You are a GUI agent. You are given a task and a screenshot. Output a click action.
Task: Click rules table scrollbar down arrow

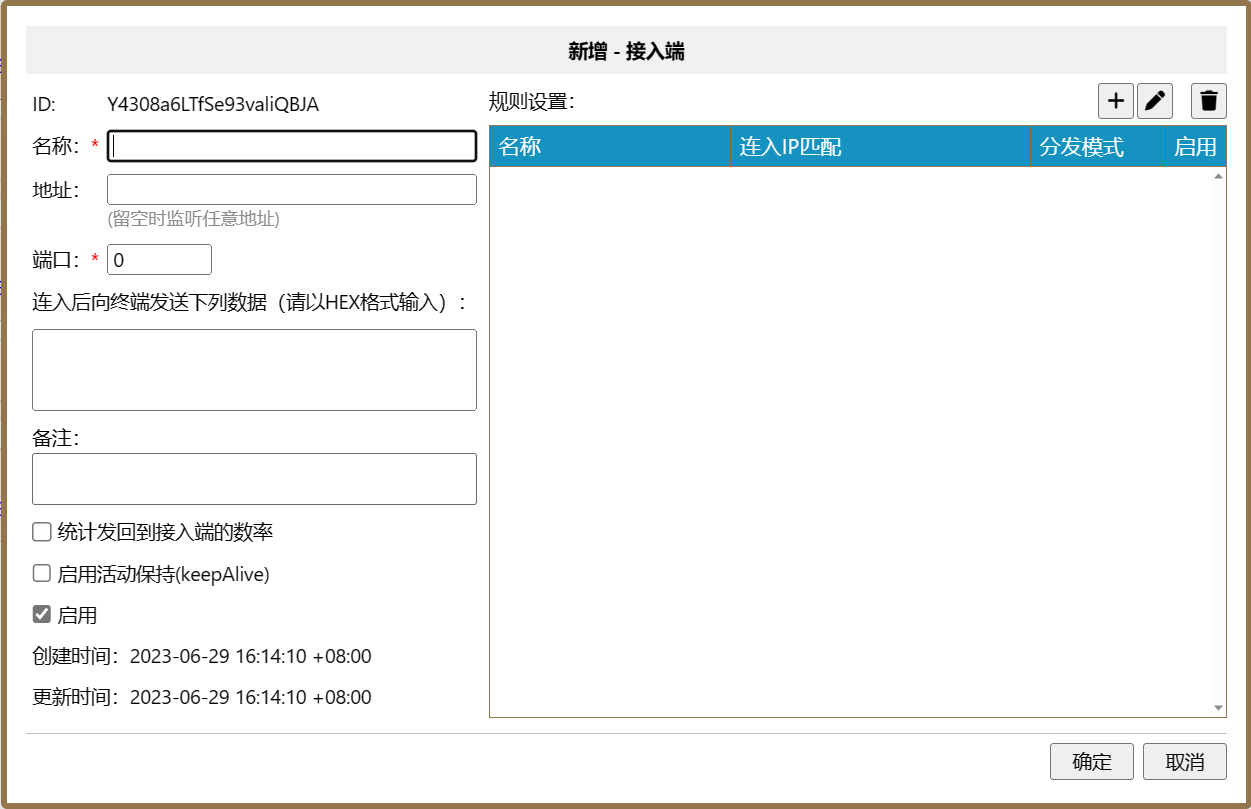(x=1218, y=708)
